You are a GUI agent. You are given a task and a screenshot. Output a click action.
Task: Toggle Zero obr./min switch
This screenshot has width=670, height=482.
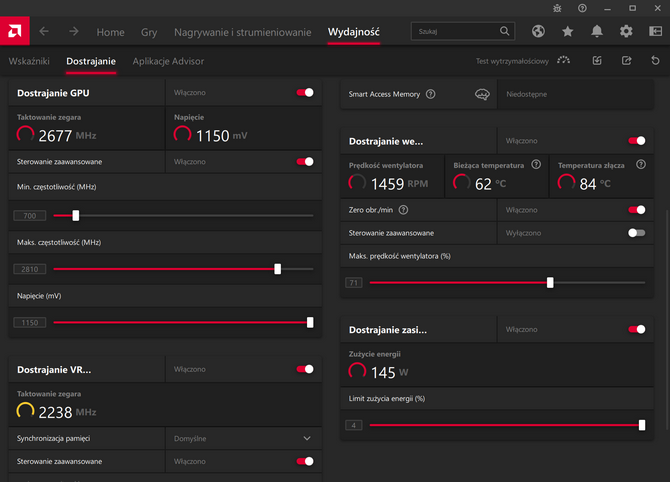click(637, 210)
